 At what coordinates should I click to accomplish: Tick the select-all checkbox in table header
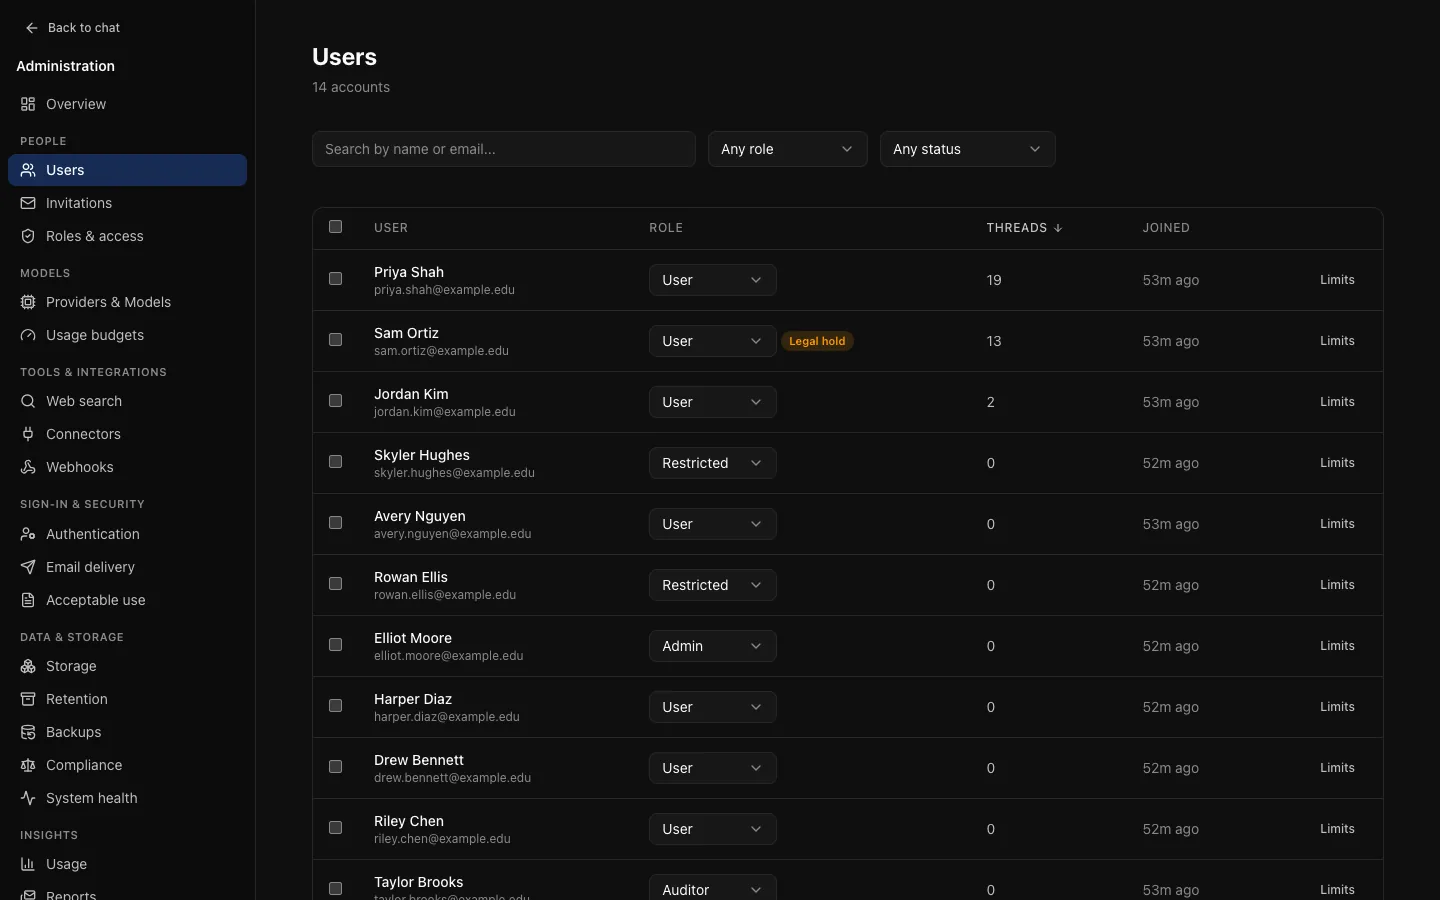[336, 227]
